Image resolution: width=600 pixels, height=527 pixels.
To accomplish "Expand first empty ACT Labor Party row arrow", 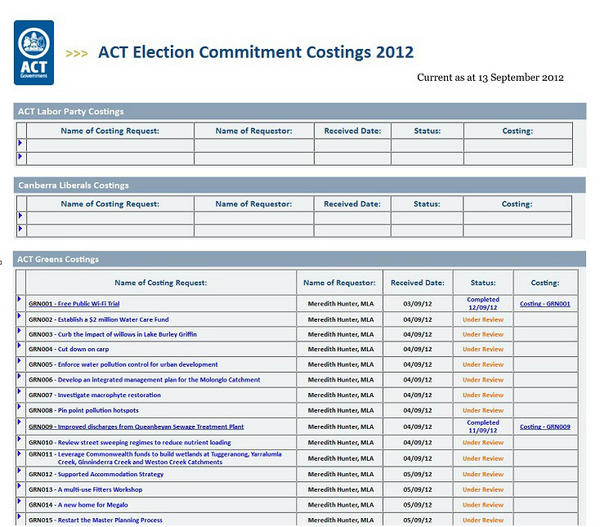I will tap(20, 143).
